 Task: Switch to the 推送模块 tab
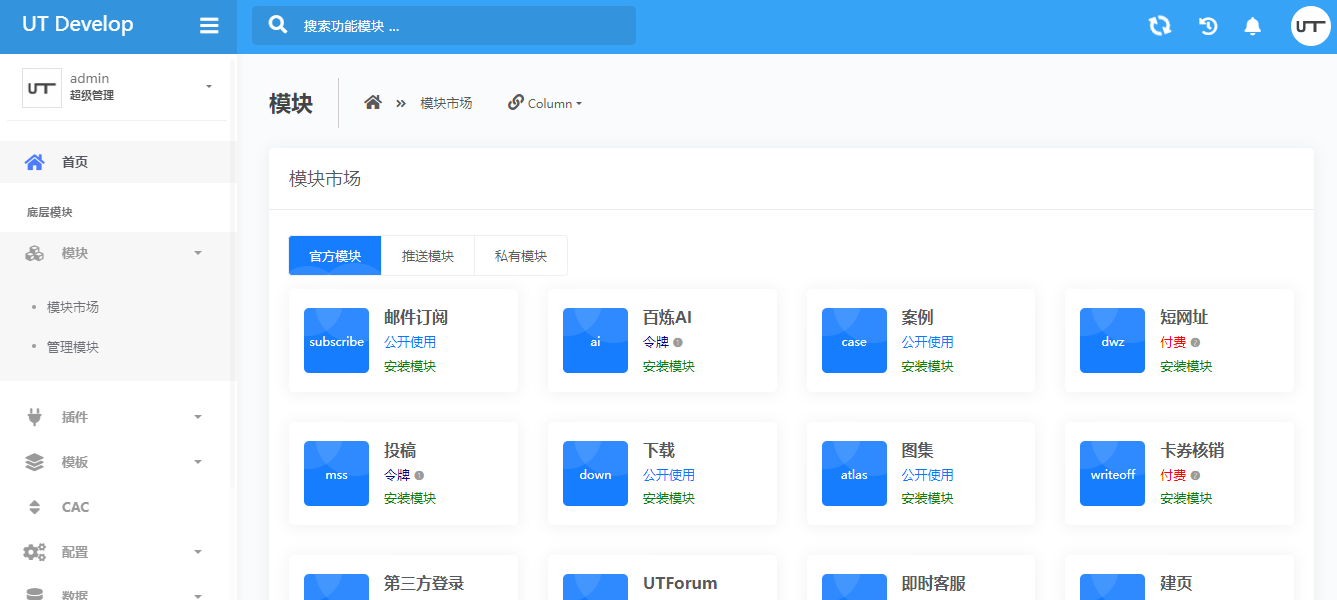tap(428, 256)
